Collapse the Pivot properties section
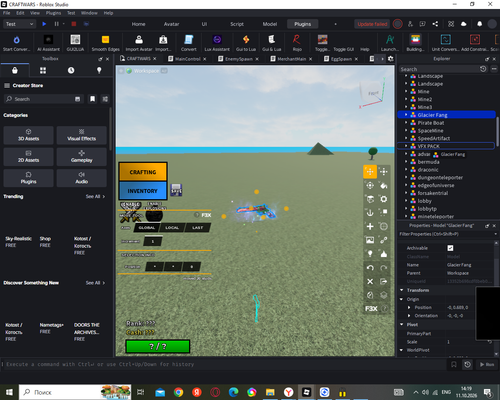 point(402,324)
